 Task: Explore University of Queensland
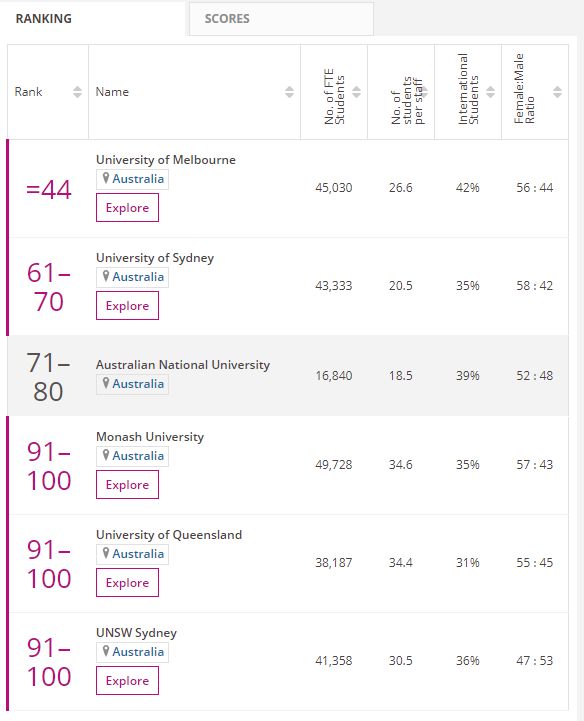pos(127,582)
